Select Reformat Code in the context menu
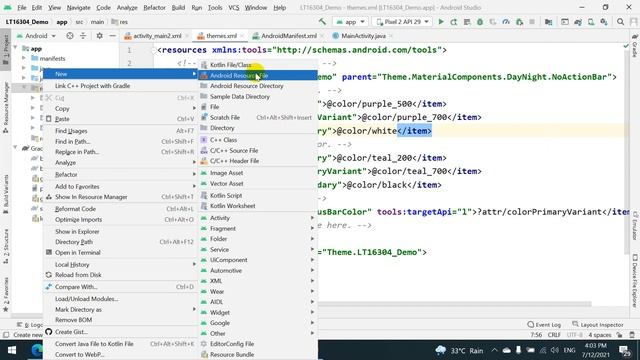Image resolution: width=640 pixels, height=360 pixels. pos(120,209)
